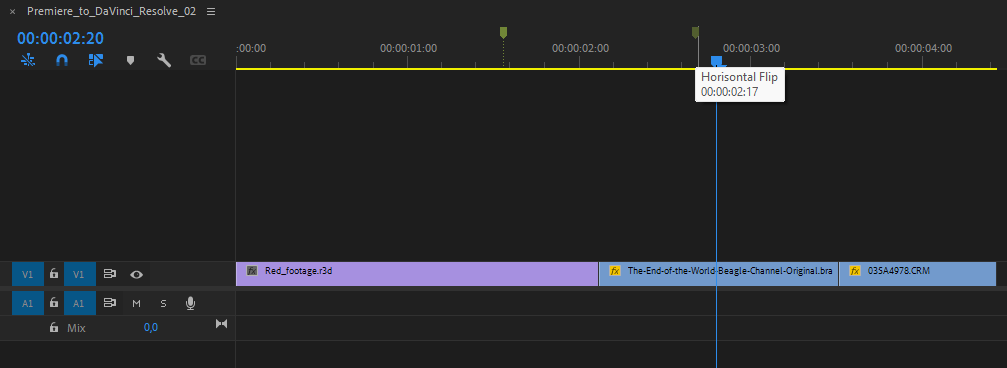
Task: Mute the A1 audio track
Action: pos(136,303)
